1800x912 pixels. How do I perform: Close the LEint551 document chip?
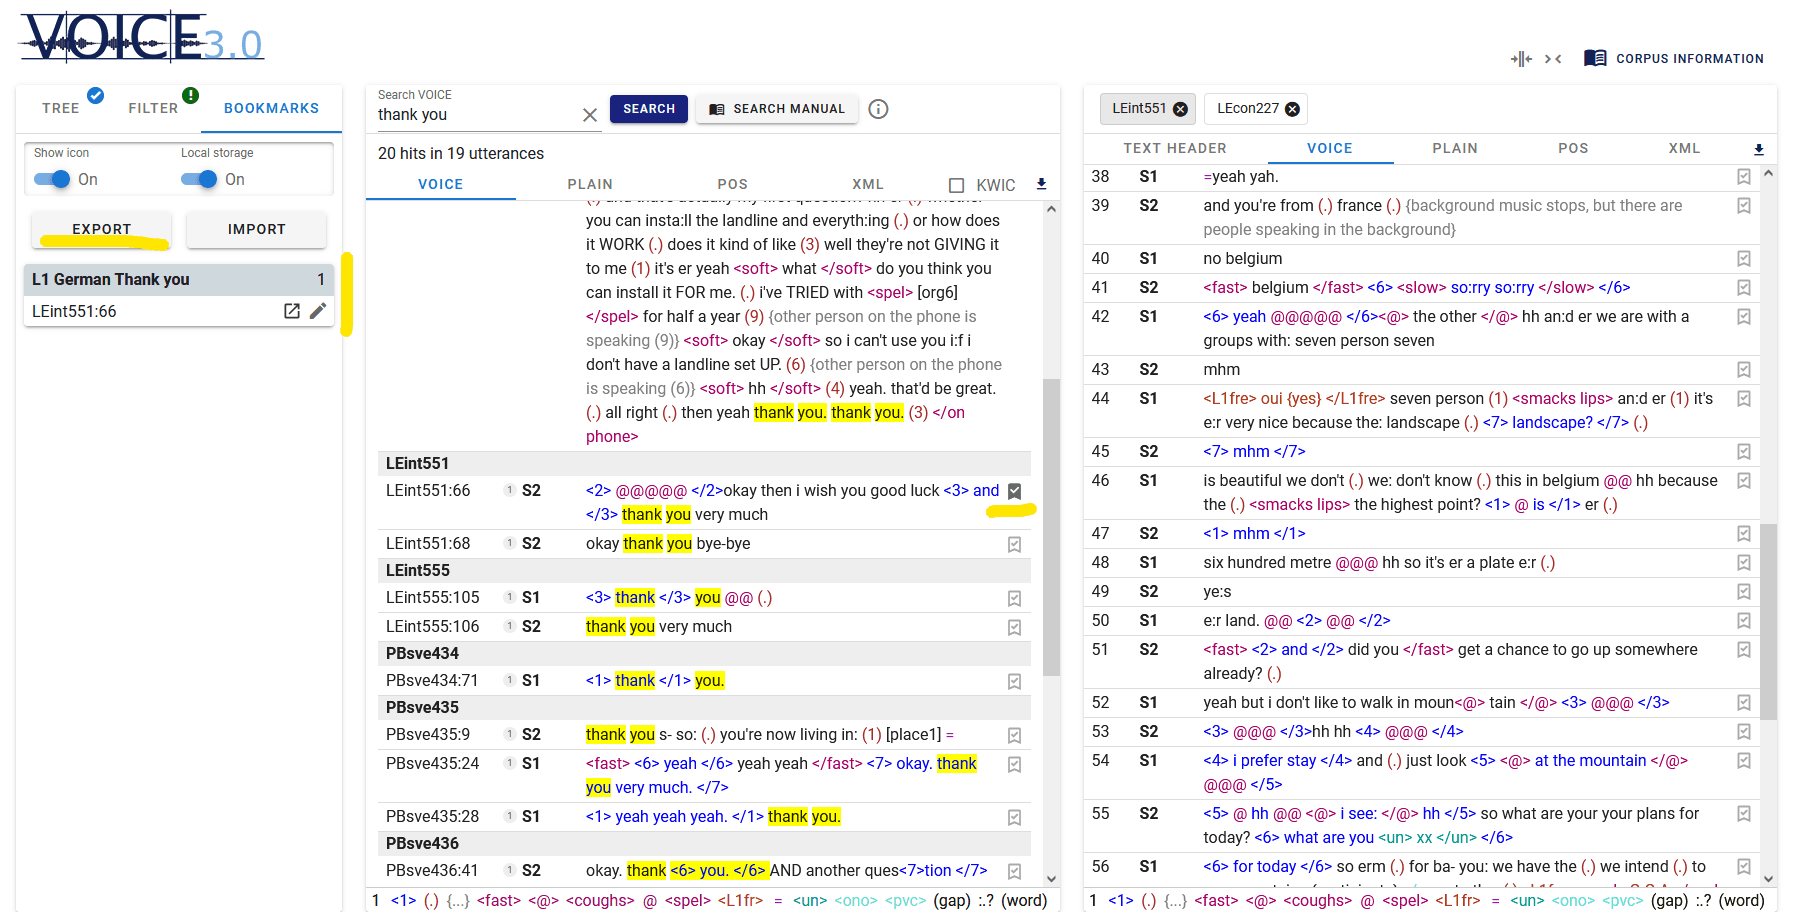tap(1180, 109)
